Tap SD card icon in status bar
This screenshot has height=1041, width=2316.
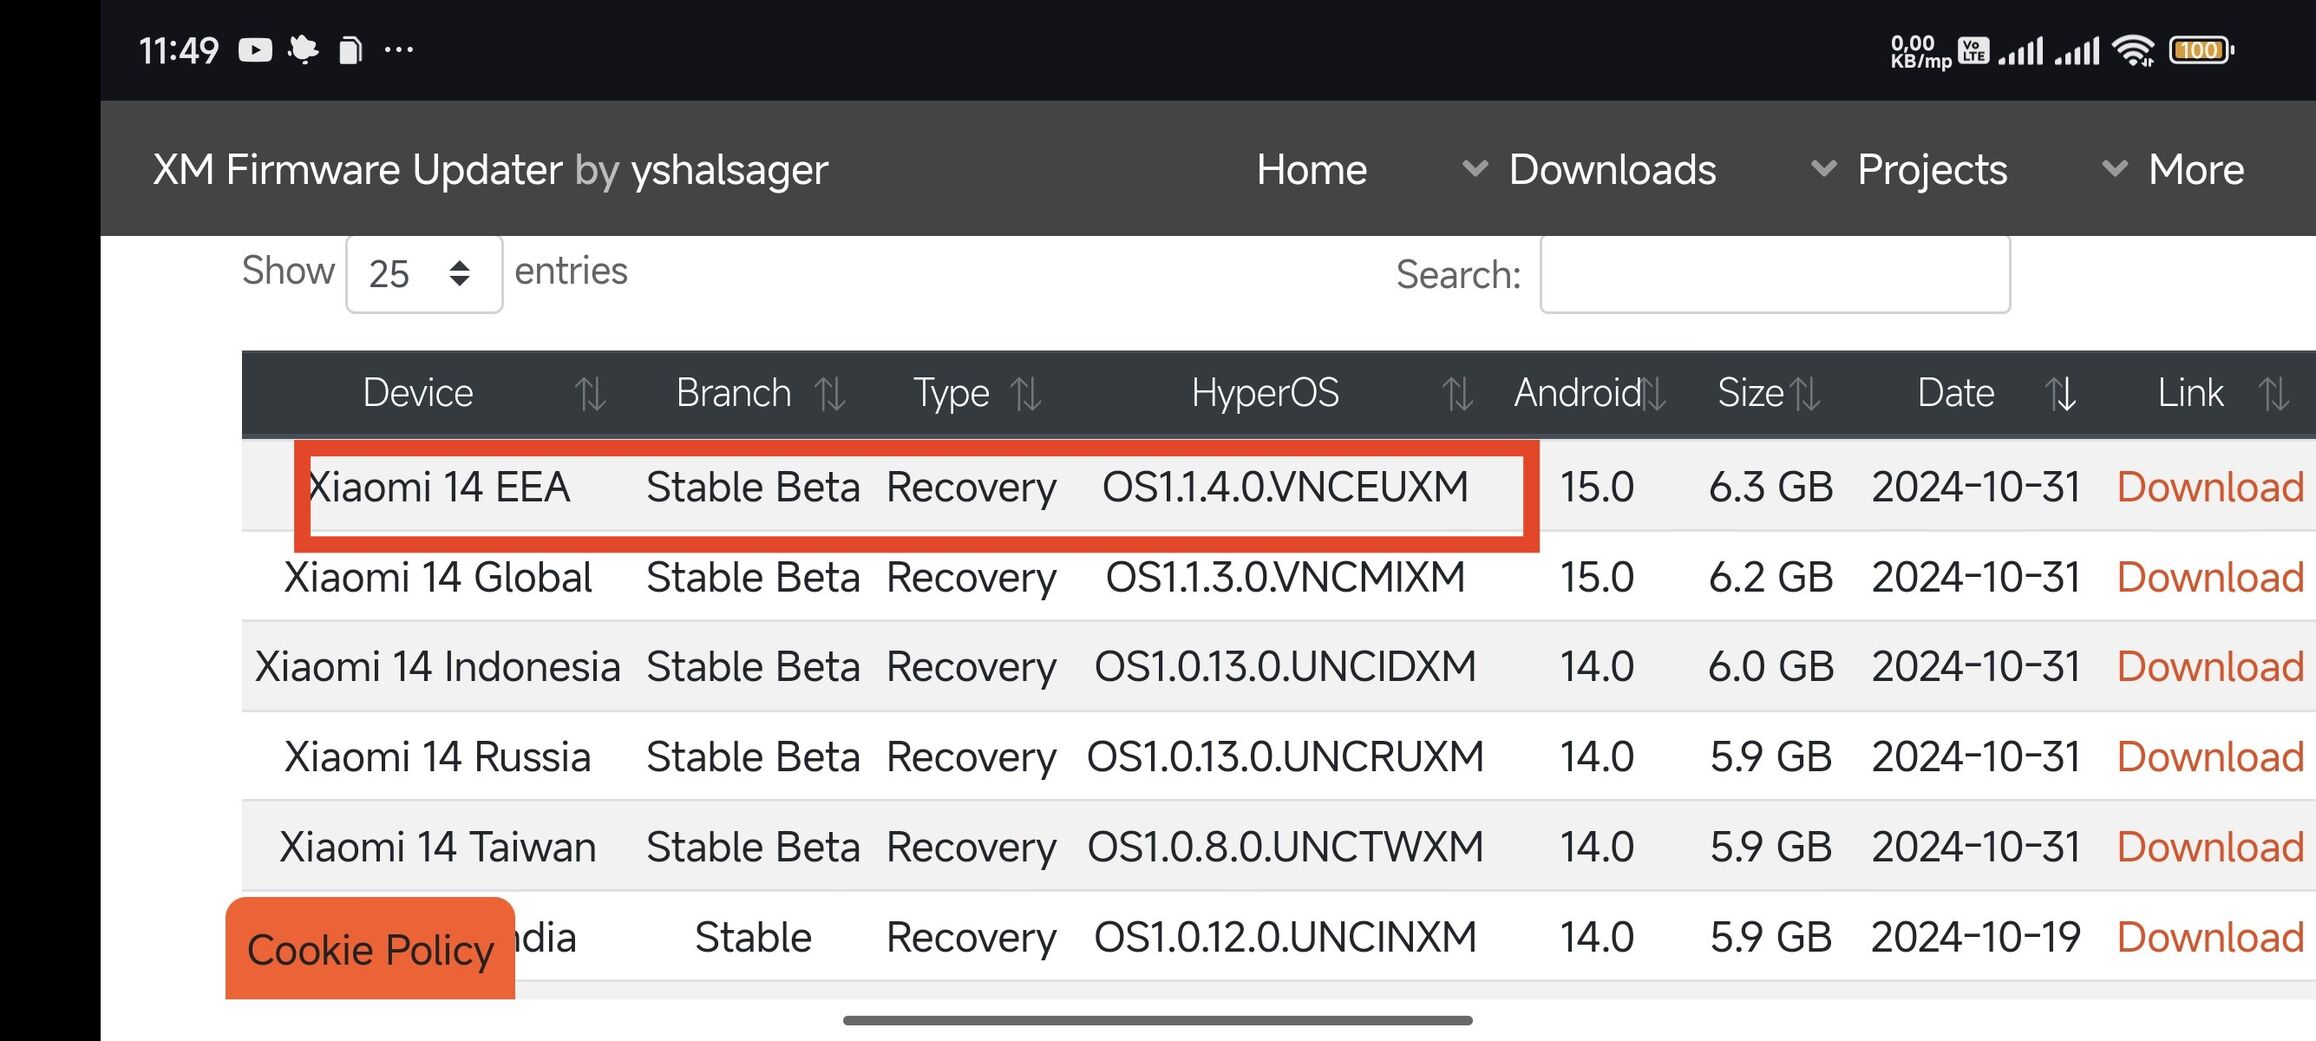(x=350, y=50)
